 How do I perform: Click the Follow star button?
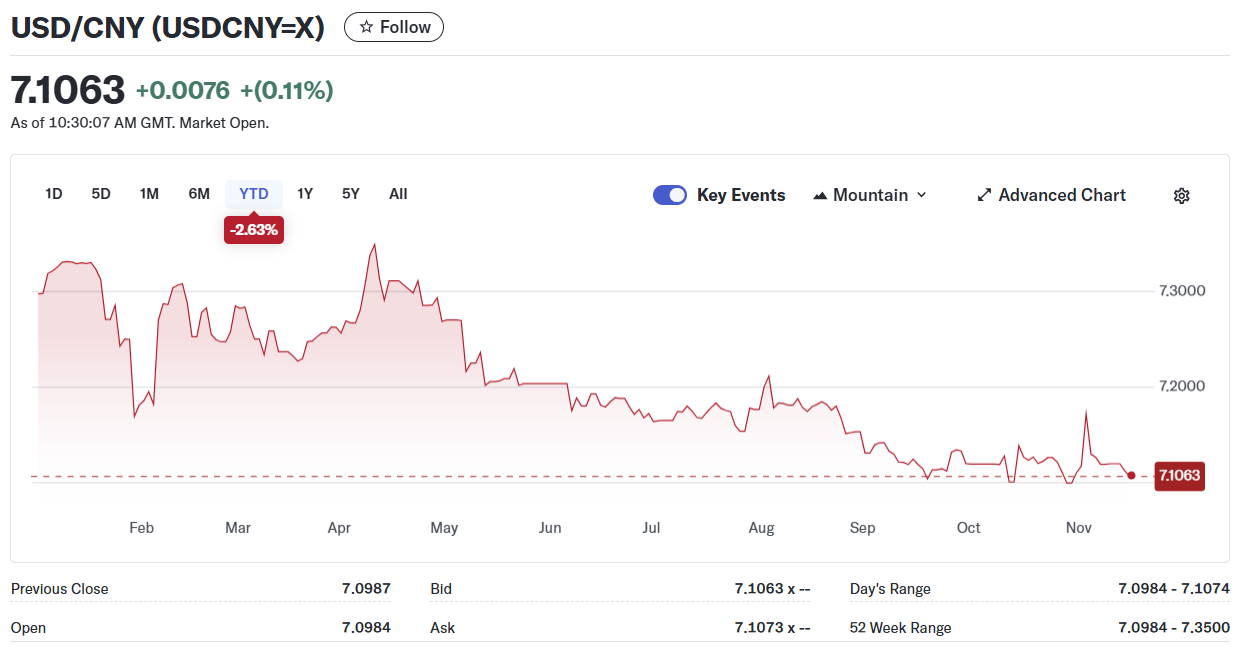(394, 27)
